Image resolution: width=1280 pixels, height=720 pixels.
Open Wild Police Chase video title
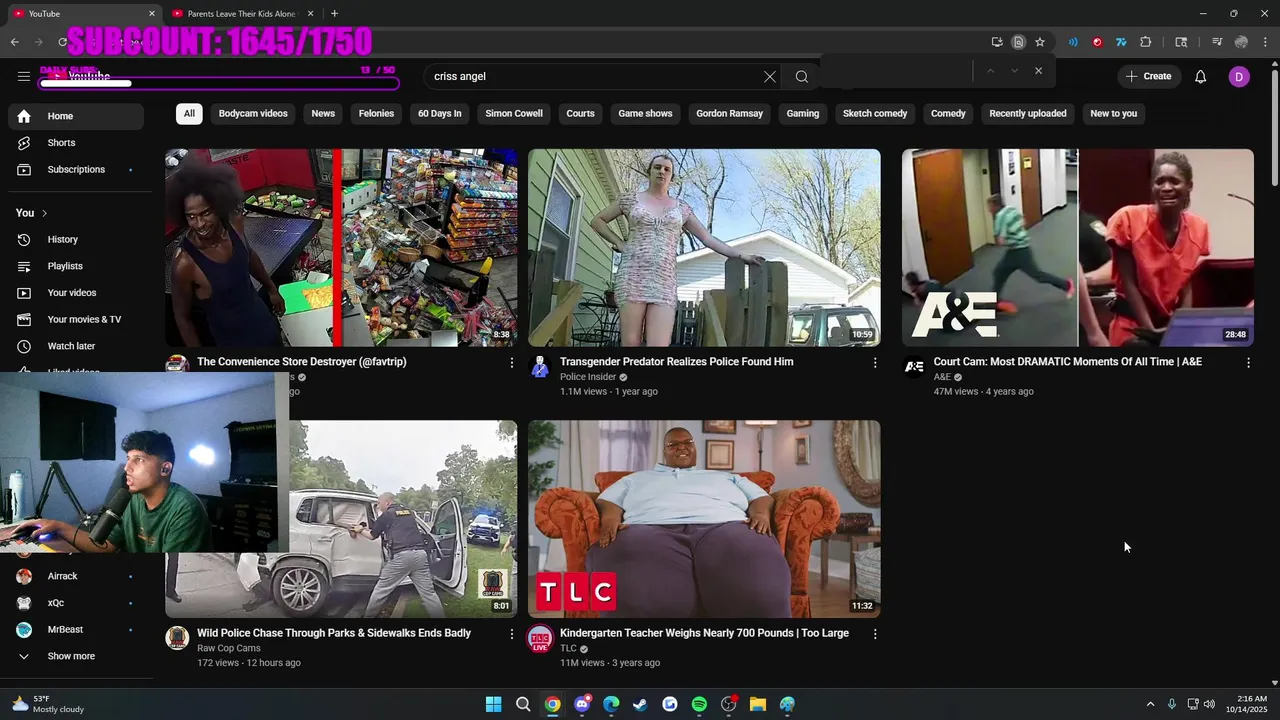[334, 633]
